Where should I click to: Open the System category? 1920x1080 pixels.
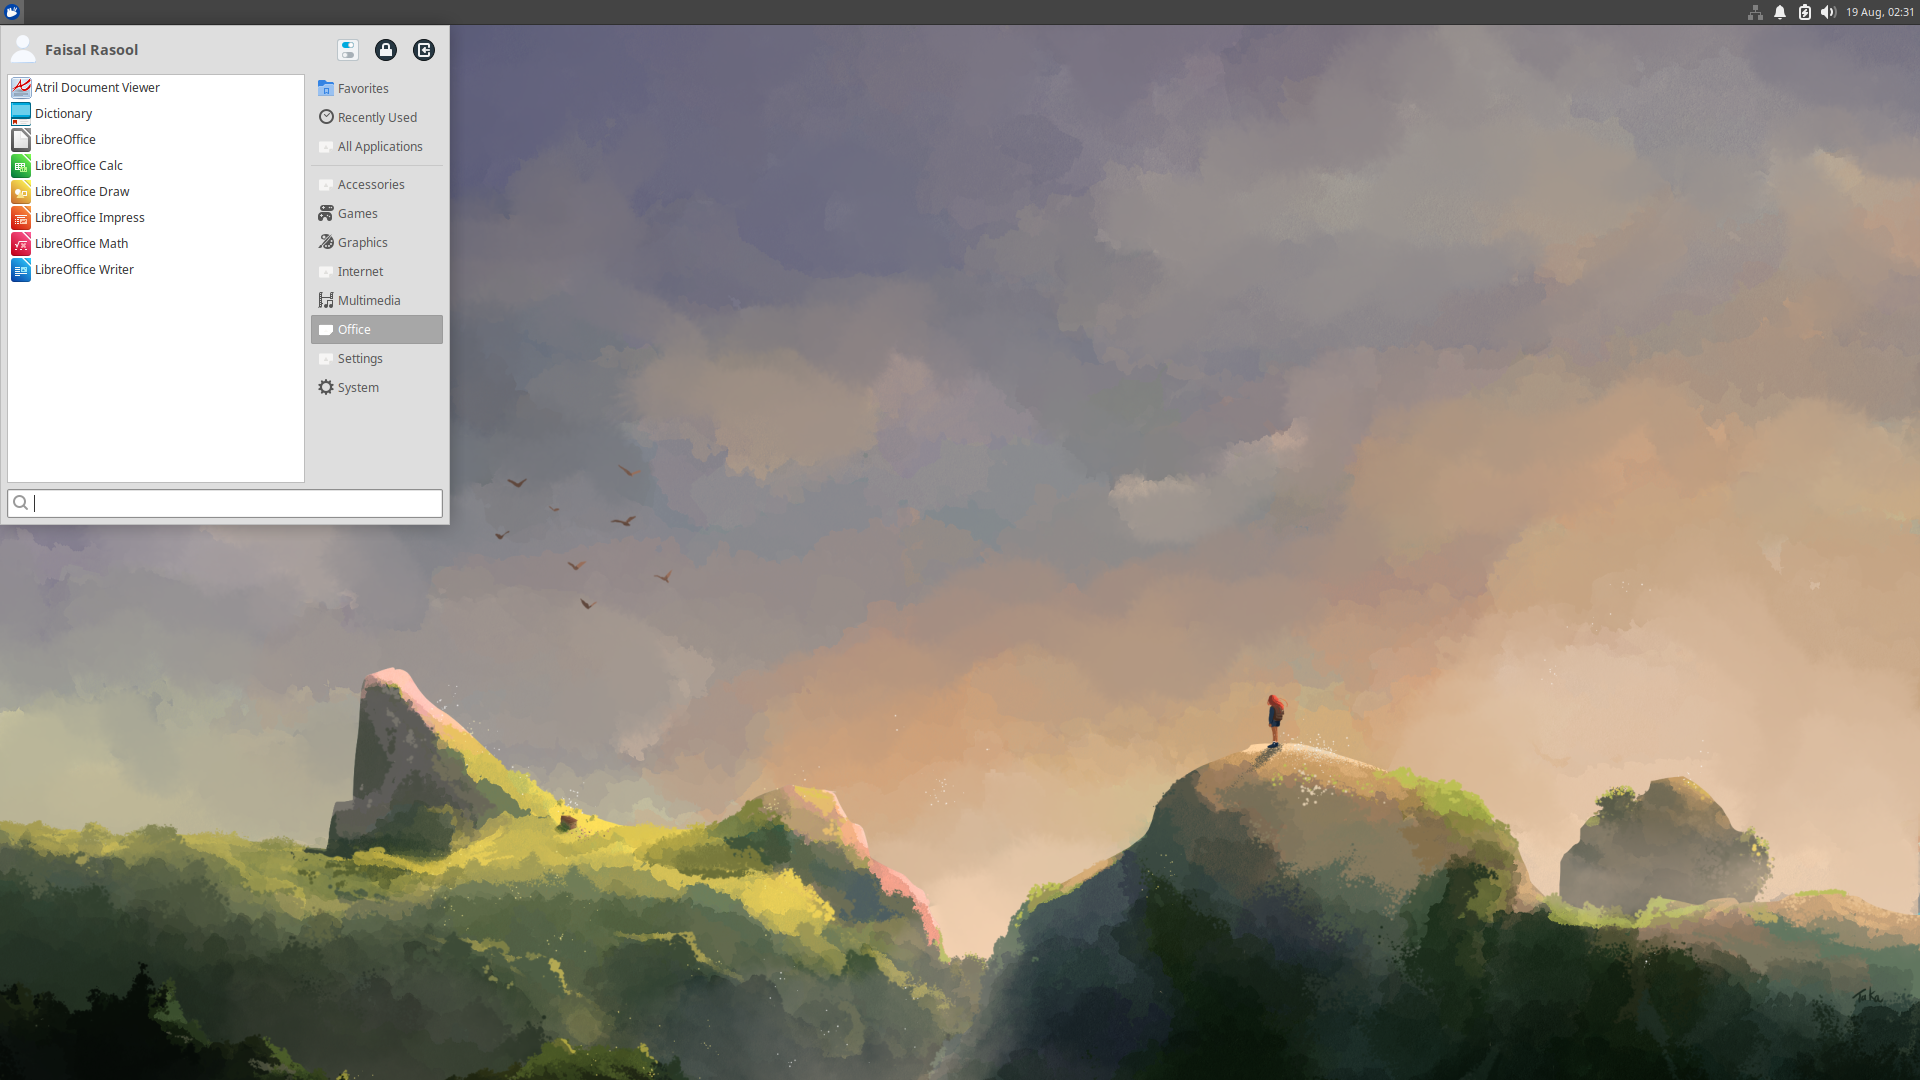click(x=357, y=386)
